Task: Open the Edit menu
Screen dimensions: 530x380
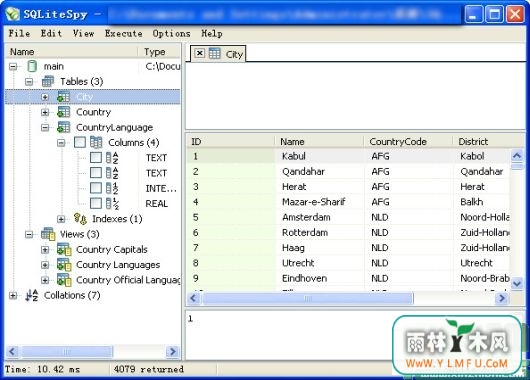Action: point(51,33)
